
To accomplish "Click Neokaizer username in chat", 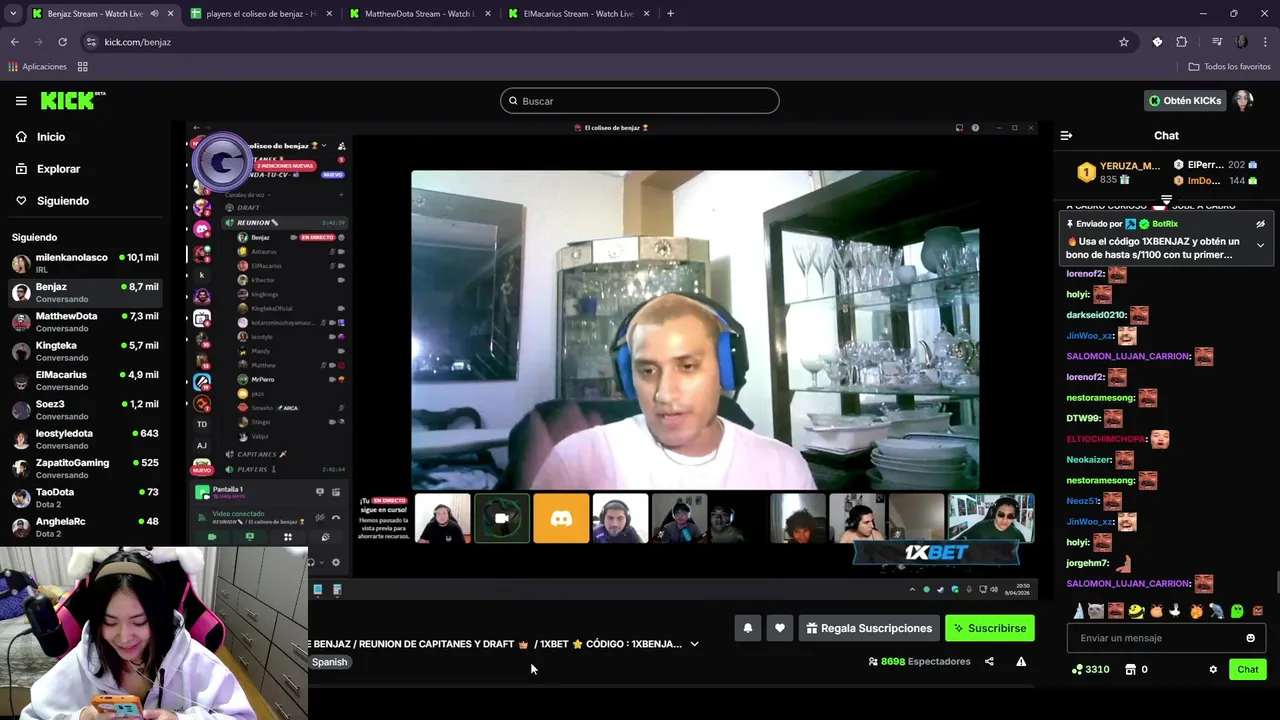I will coord(1089,460).
